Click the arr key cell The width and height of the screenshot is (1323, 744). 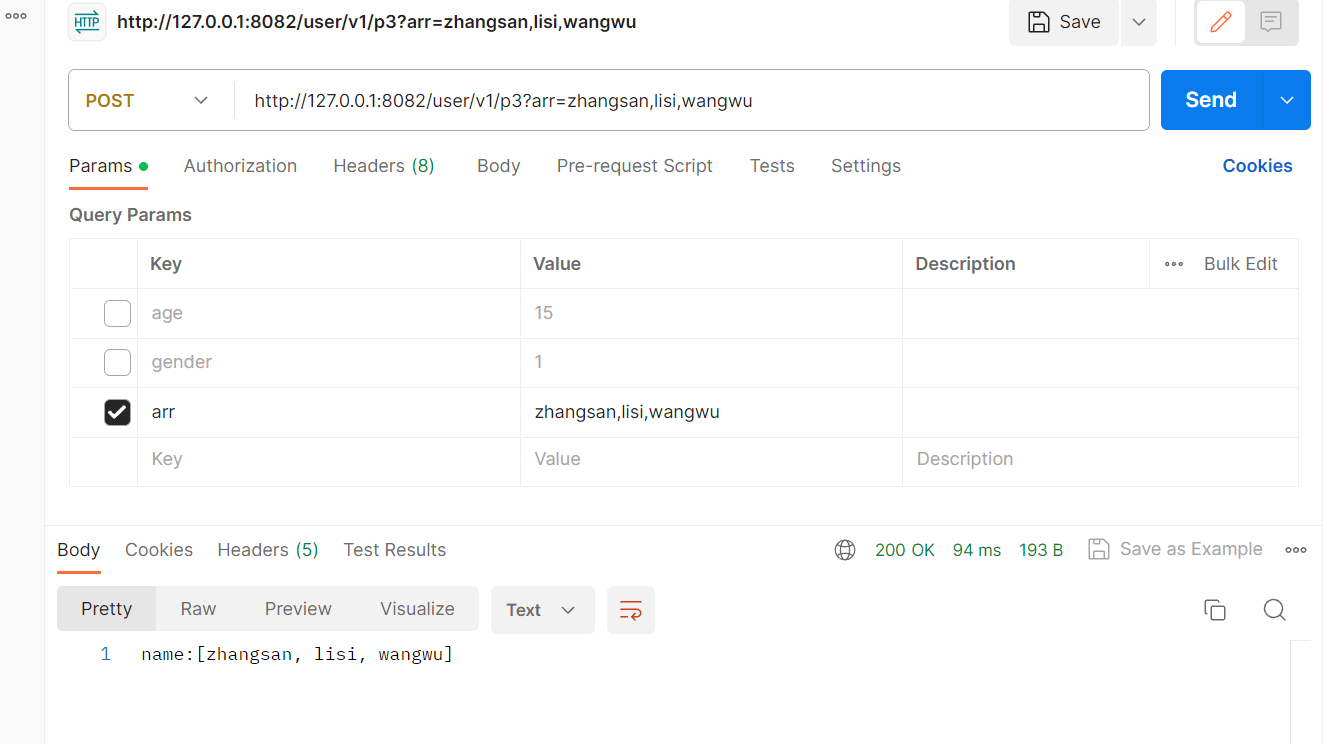point(329,412)
